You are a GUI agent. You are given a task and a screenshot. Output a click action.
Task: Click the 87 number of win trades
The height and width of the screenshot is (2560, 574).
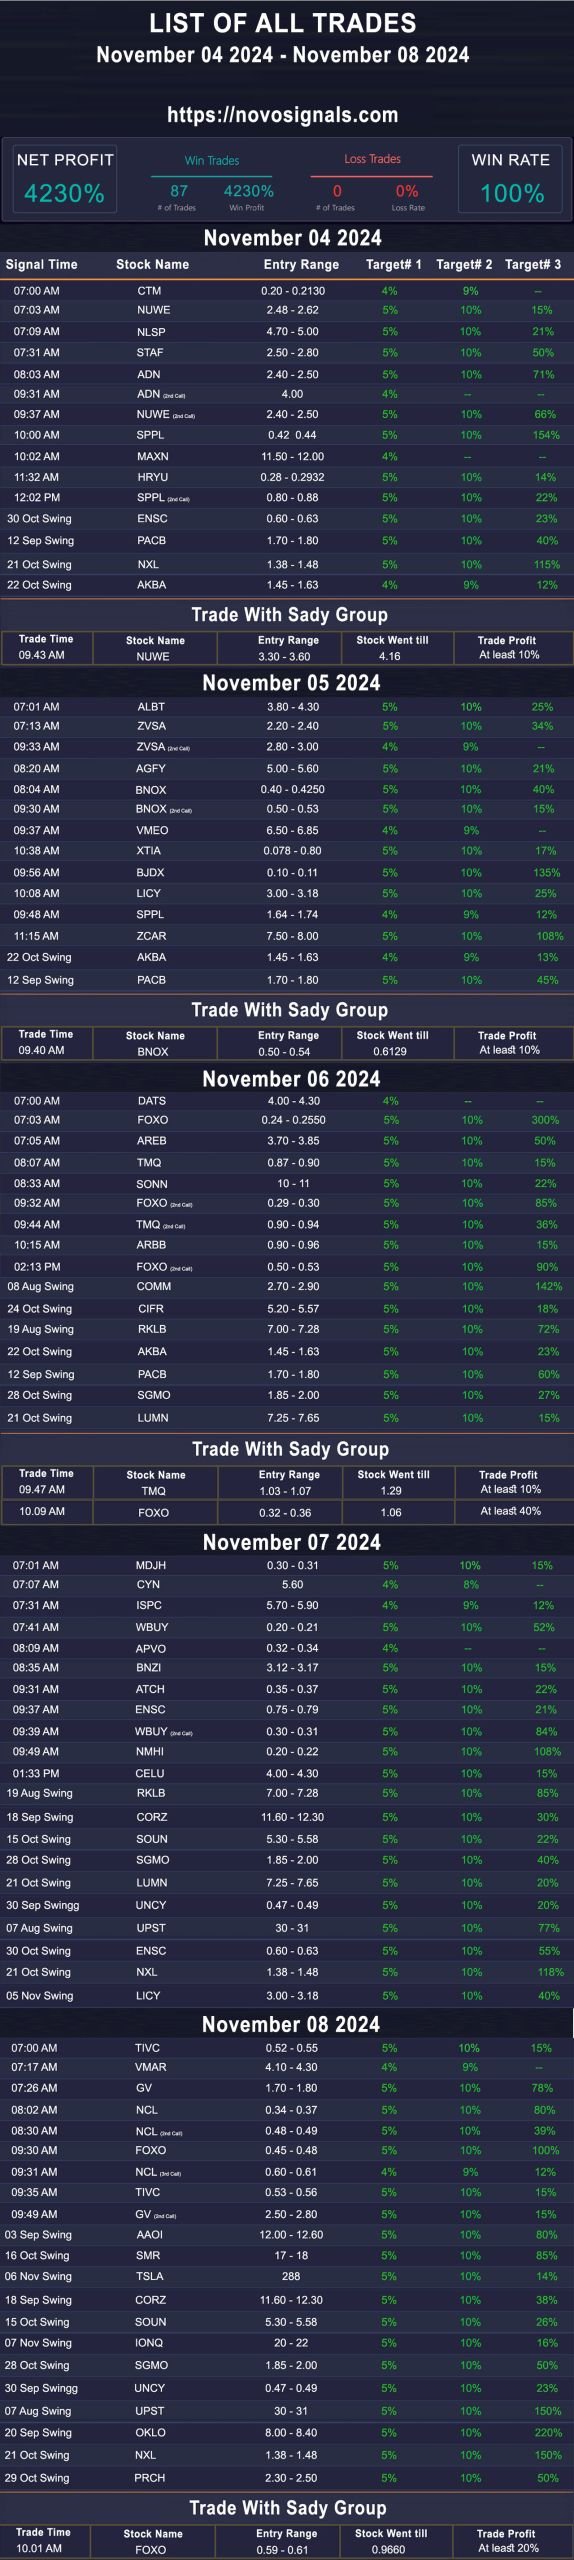pos(179,191)
